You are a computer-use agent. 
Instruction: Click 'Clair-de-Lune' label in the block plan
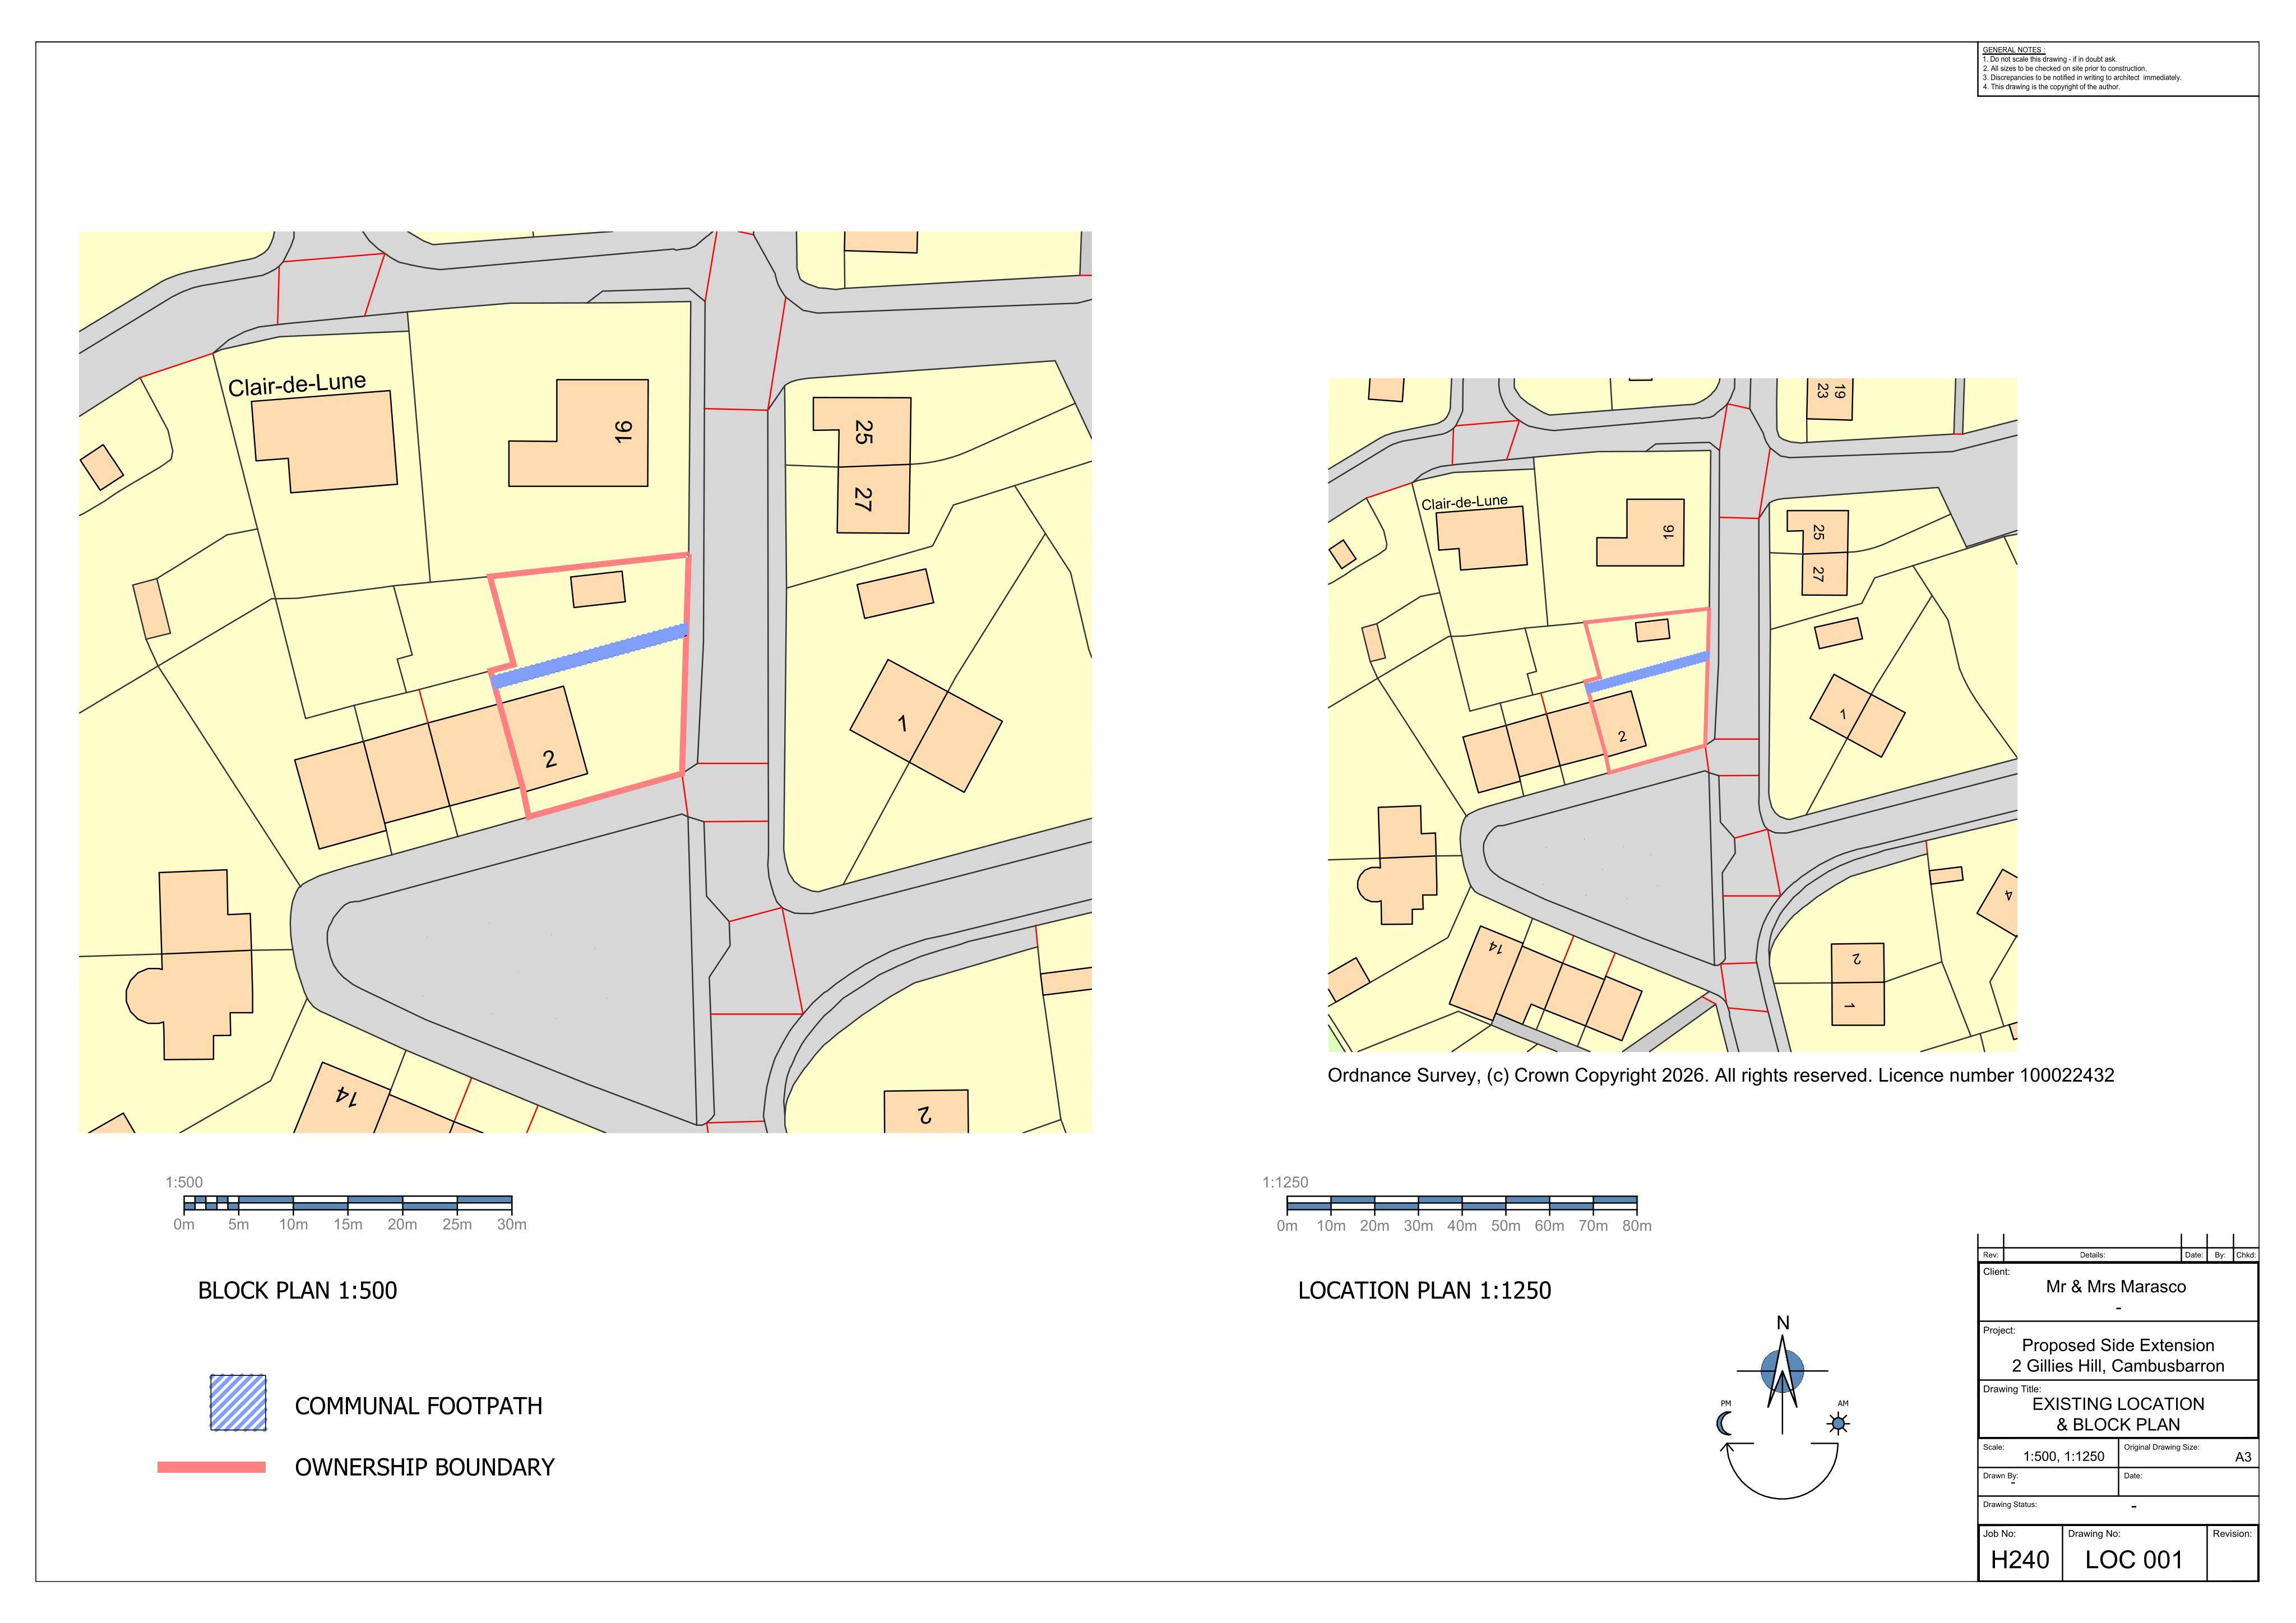pyautogui.click(x=297, y=384)
